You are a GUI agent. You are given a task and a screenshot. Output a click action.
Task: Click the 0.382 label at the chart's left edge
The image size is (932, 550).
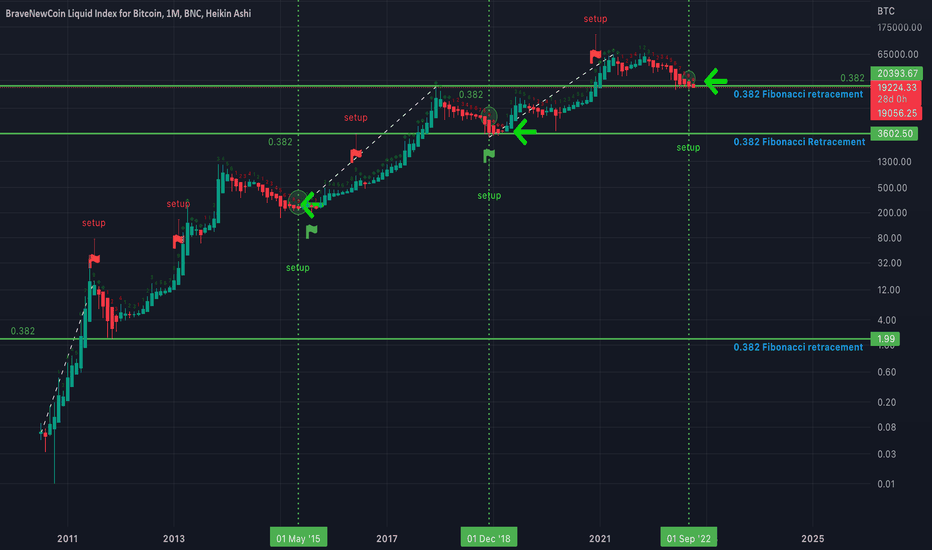tap(23, 331)
